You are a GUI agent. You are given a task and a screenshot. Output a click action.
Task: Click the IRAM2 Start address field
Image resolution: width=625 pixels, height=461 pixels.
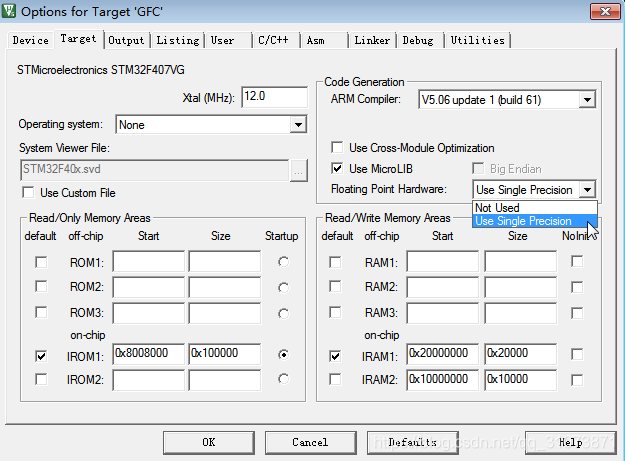pos(442,380)
